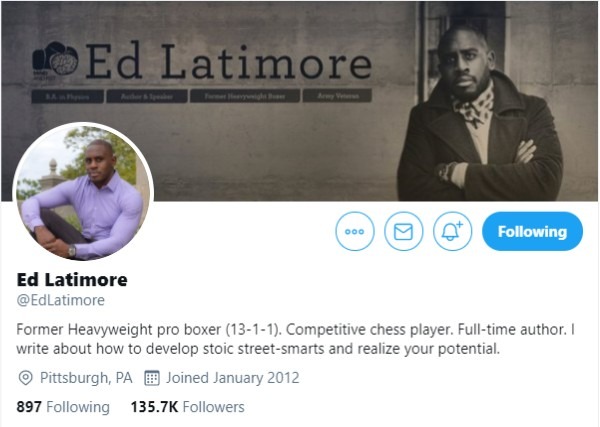Click the 'Former Heavyweight Boxer' banner tag

[x=245, y=96]
